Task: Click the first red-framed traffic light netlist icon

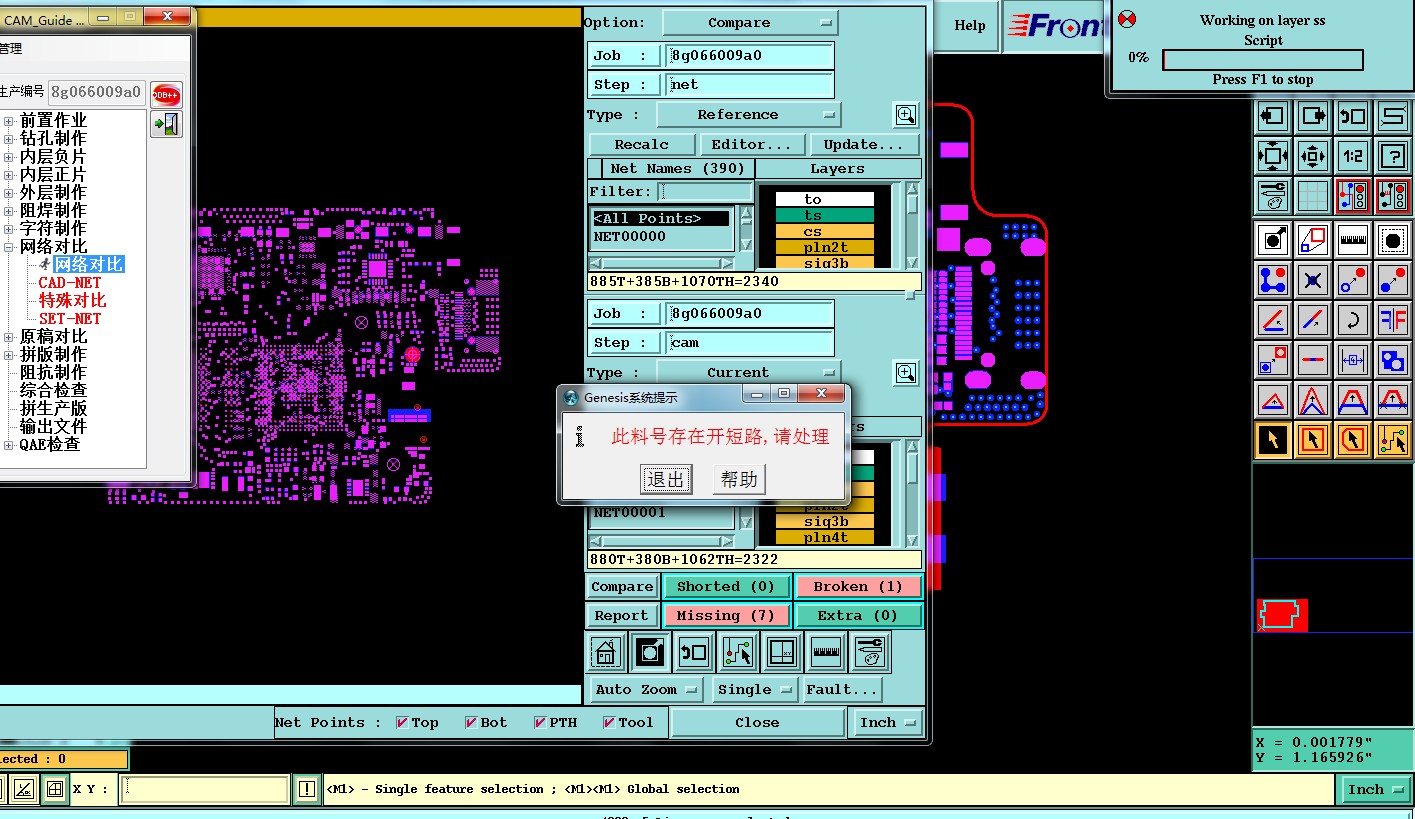Action: coord(1353,196)
